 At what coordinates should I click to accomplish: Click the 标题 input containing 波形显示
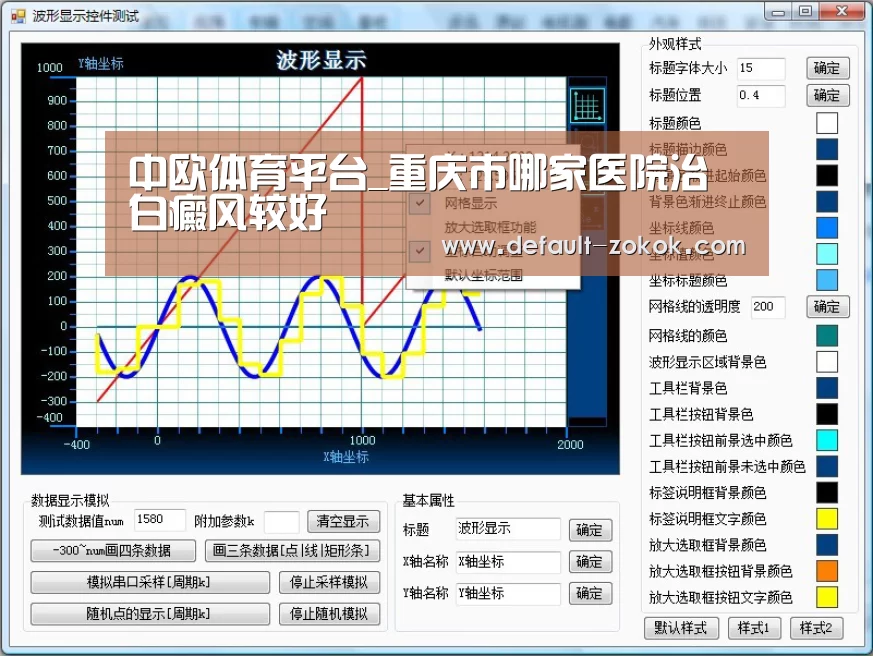(x=508, y=528)
